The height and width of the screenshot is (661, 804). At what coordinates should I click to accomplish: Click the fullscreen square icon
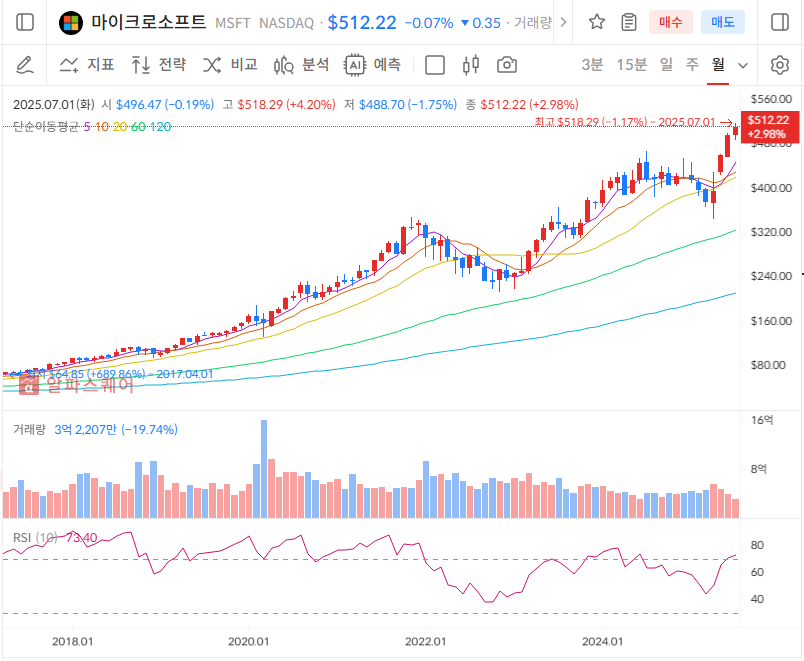coord(435,65)
